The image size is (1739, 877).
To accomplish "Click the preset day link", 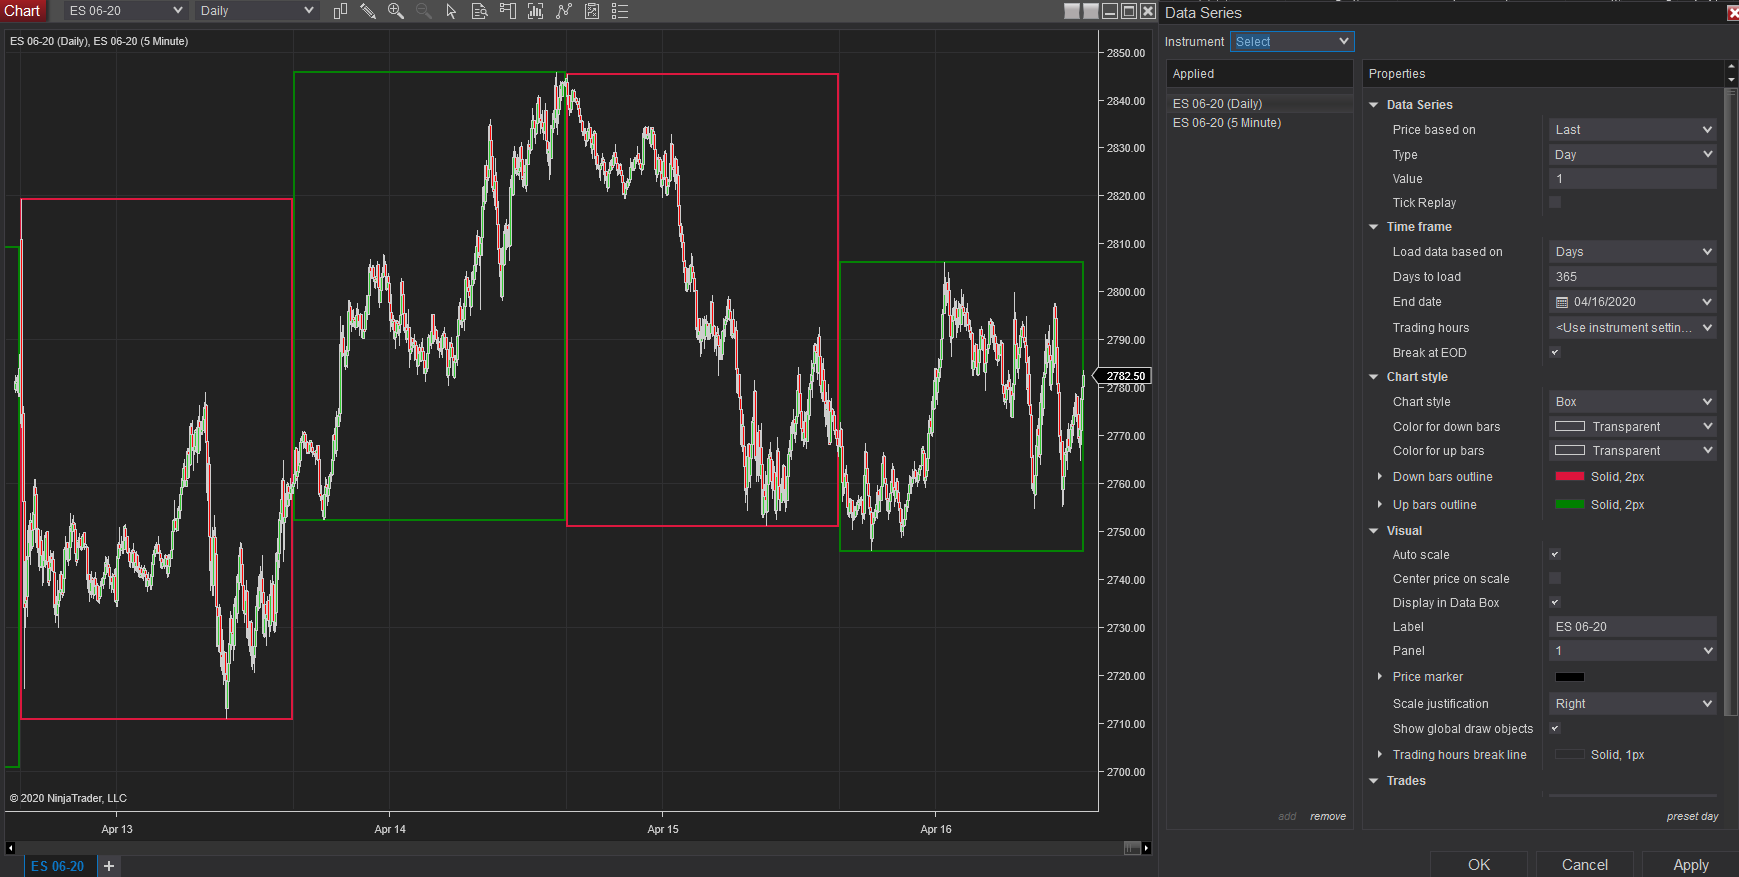I will click(x=1692, y=817).
